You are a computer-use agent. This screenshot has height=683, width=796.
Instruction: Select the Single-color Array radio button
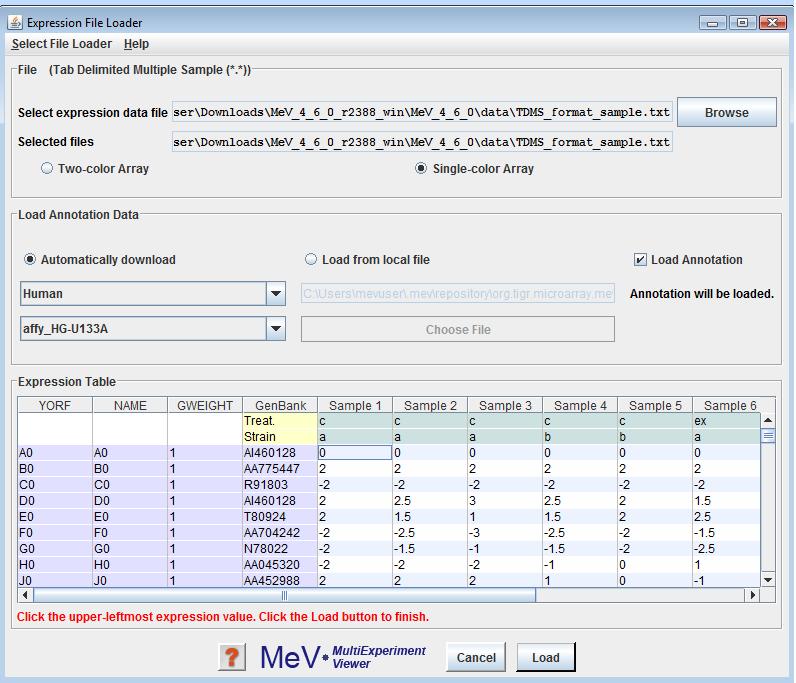click(421, 169)
